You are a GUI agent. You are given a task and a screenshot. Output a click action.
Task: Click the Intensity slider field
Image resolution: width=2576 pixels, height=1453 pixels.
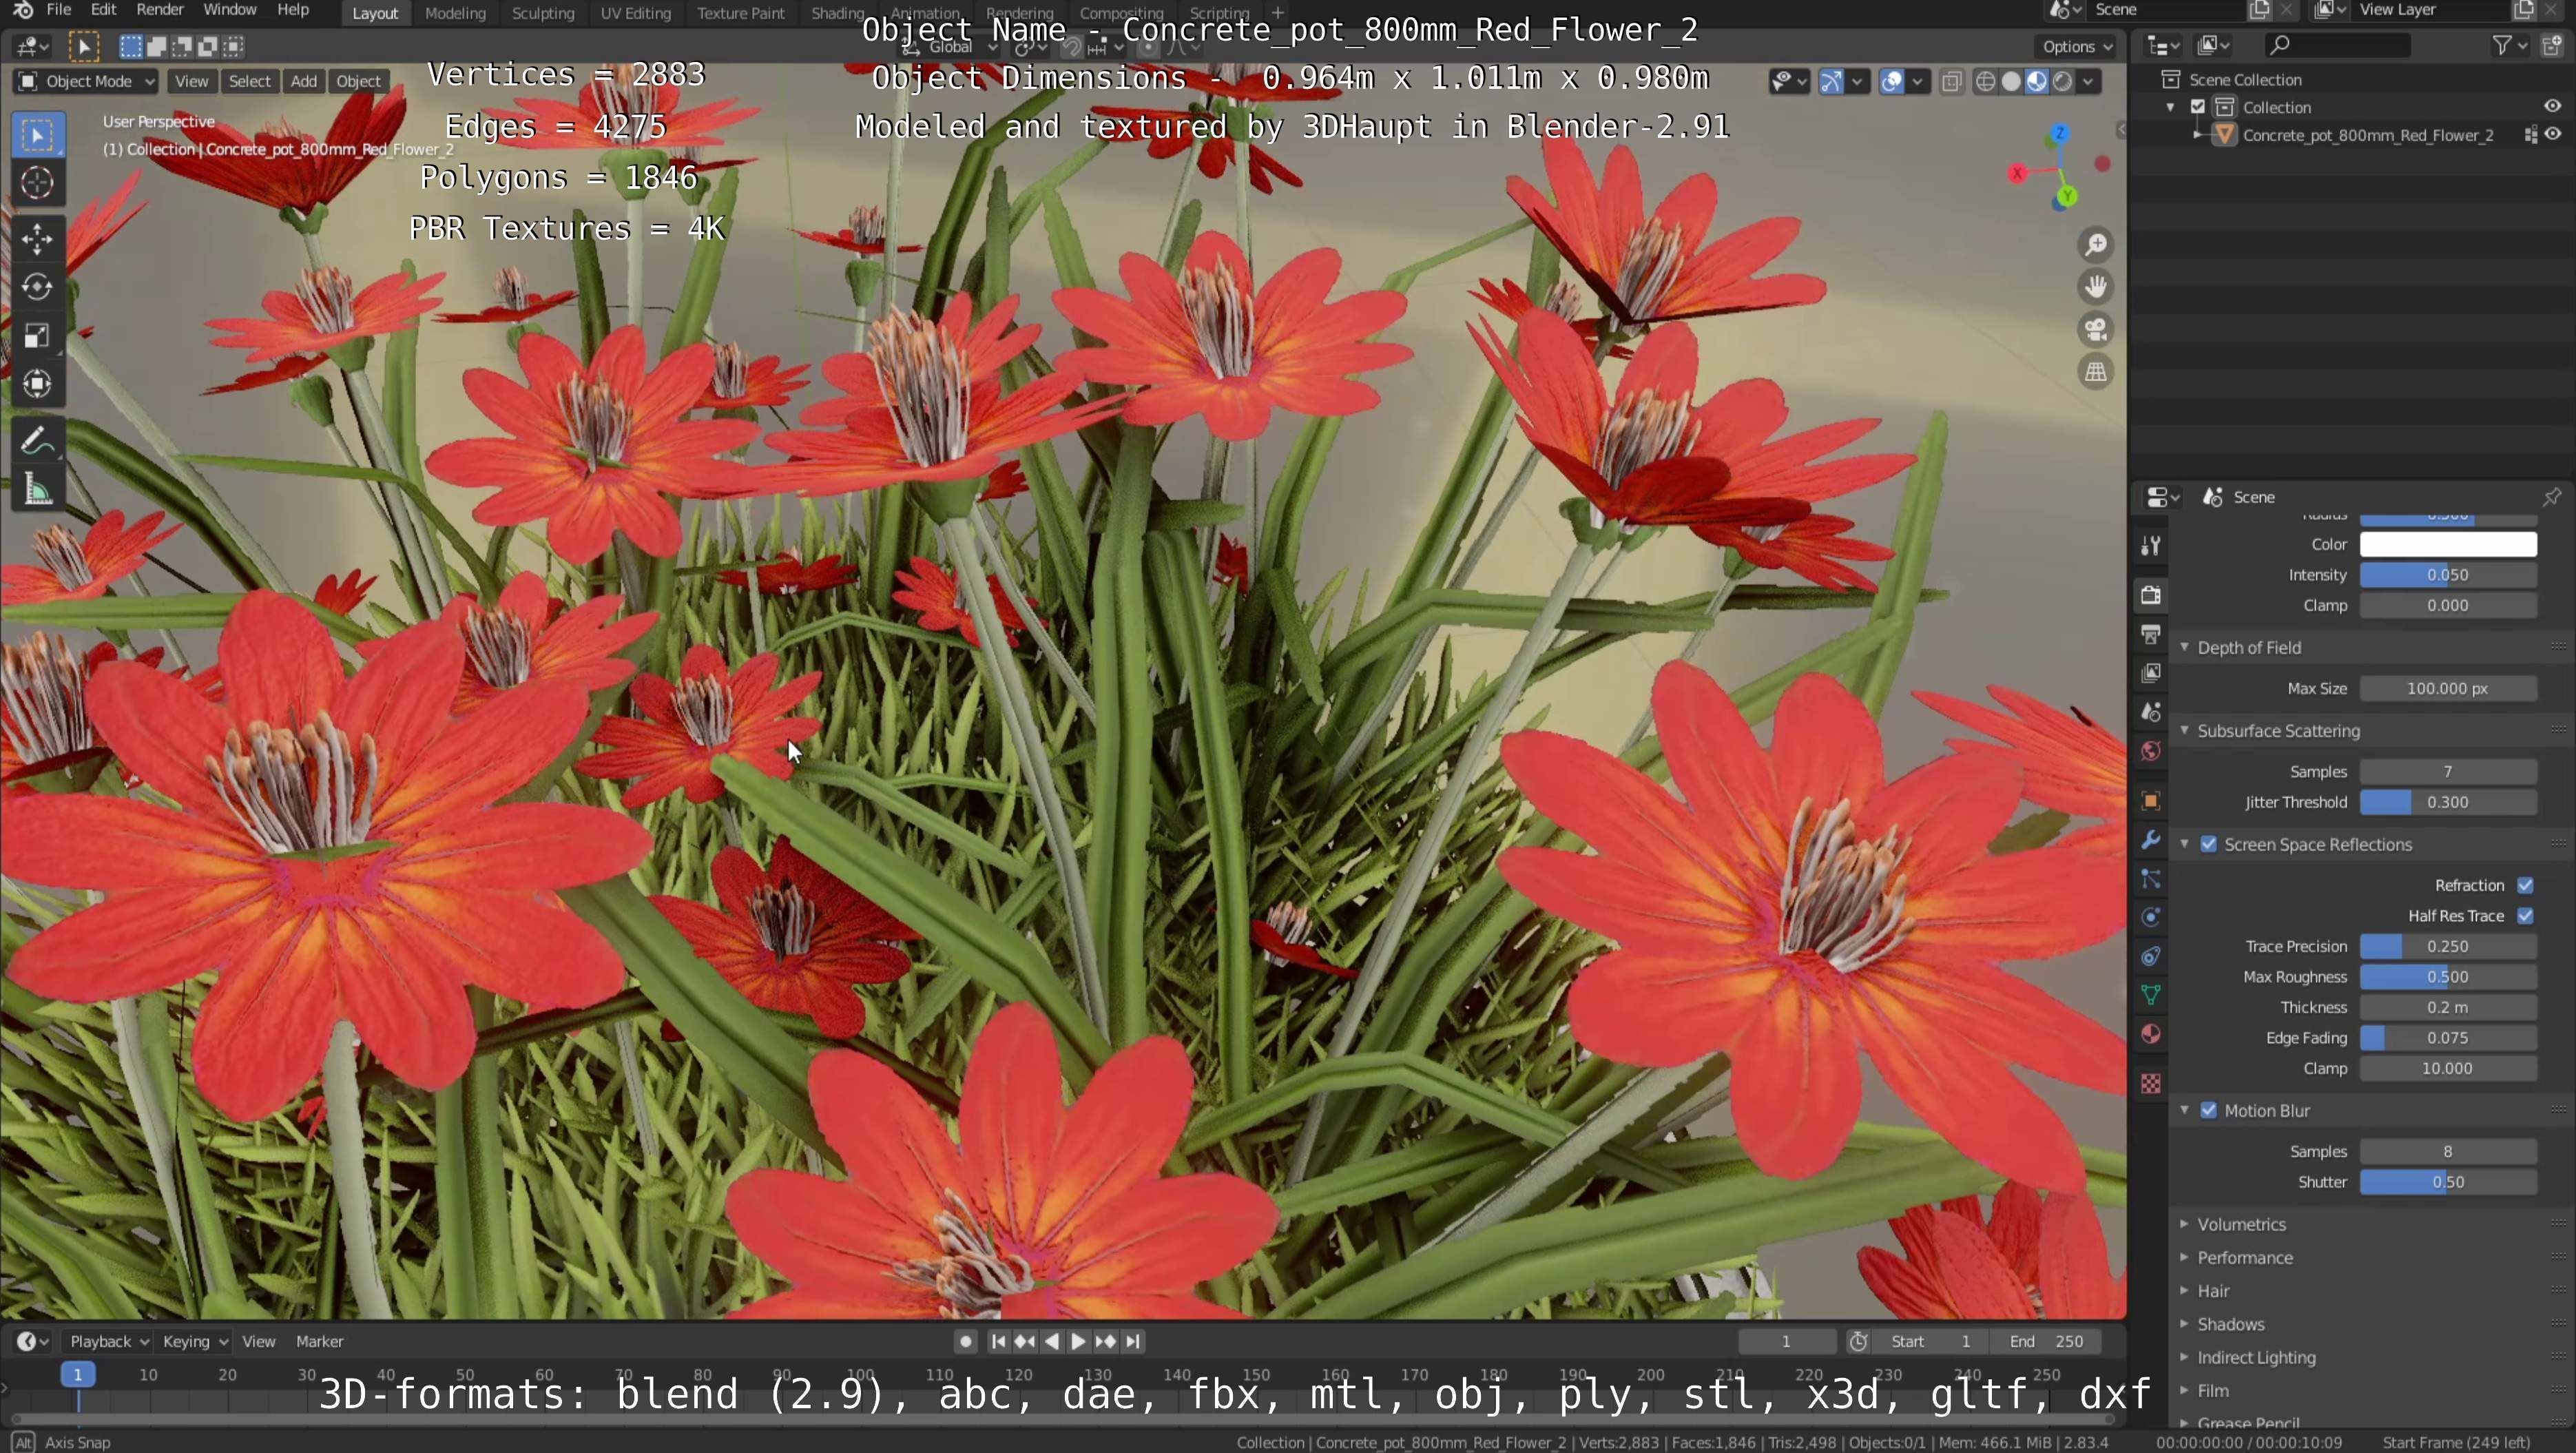[2448, 575]
